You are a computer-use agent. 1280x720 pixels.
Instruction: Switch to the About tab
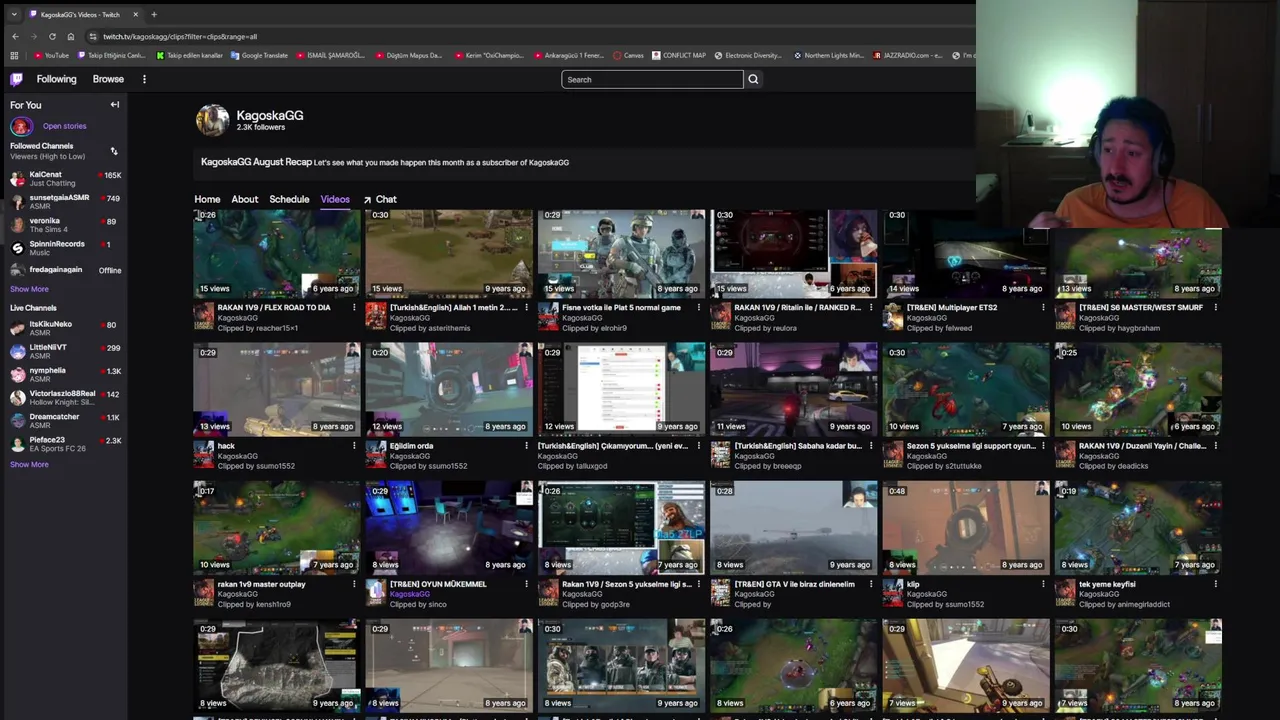coord(245,199)
